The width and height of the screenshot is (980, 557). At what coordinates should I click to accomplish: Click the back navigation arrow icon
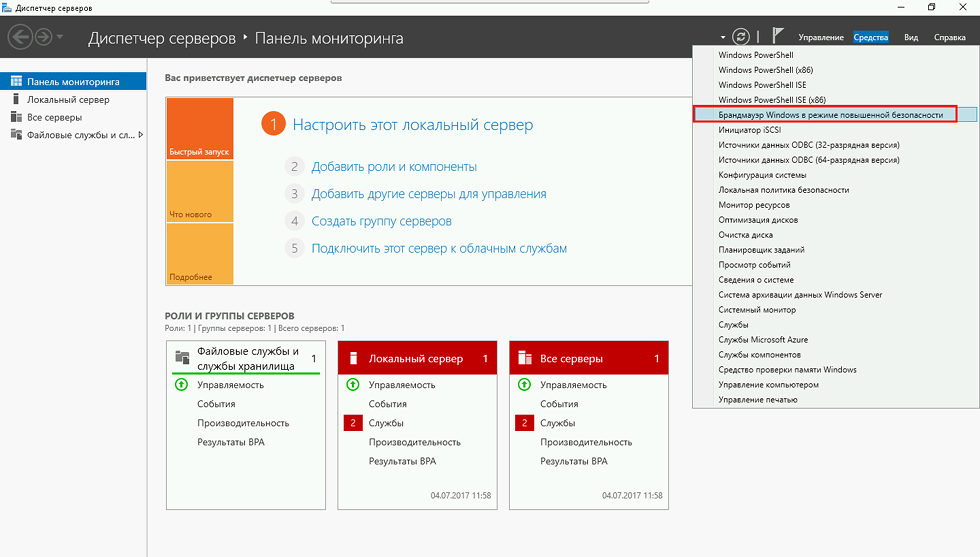click(x=19, y=38)
